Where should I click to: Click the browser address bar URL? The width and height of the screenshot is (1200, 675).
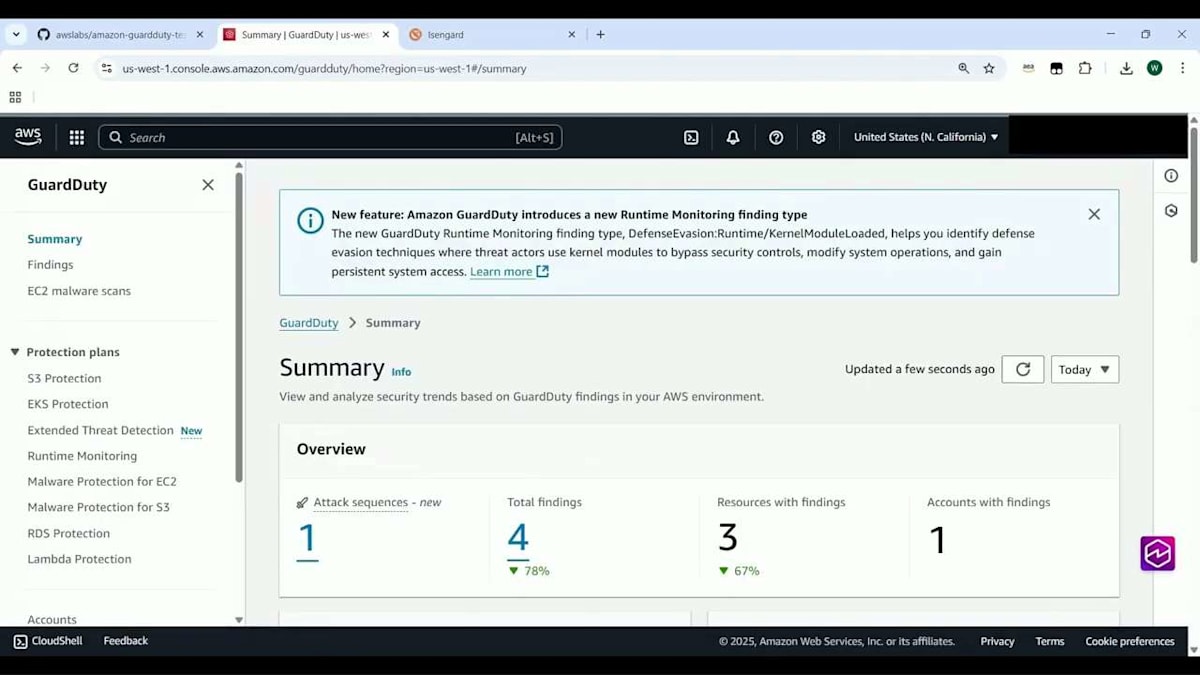[x=324, y=68]
